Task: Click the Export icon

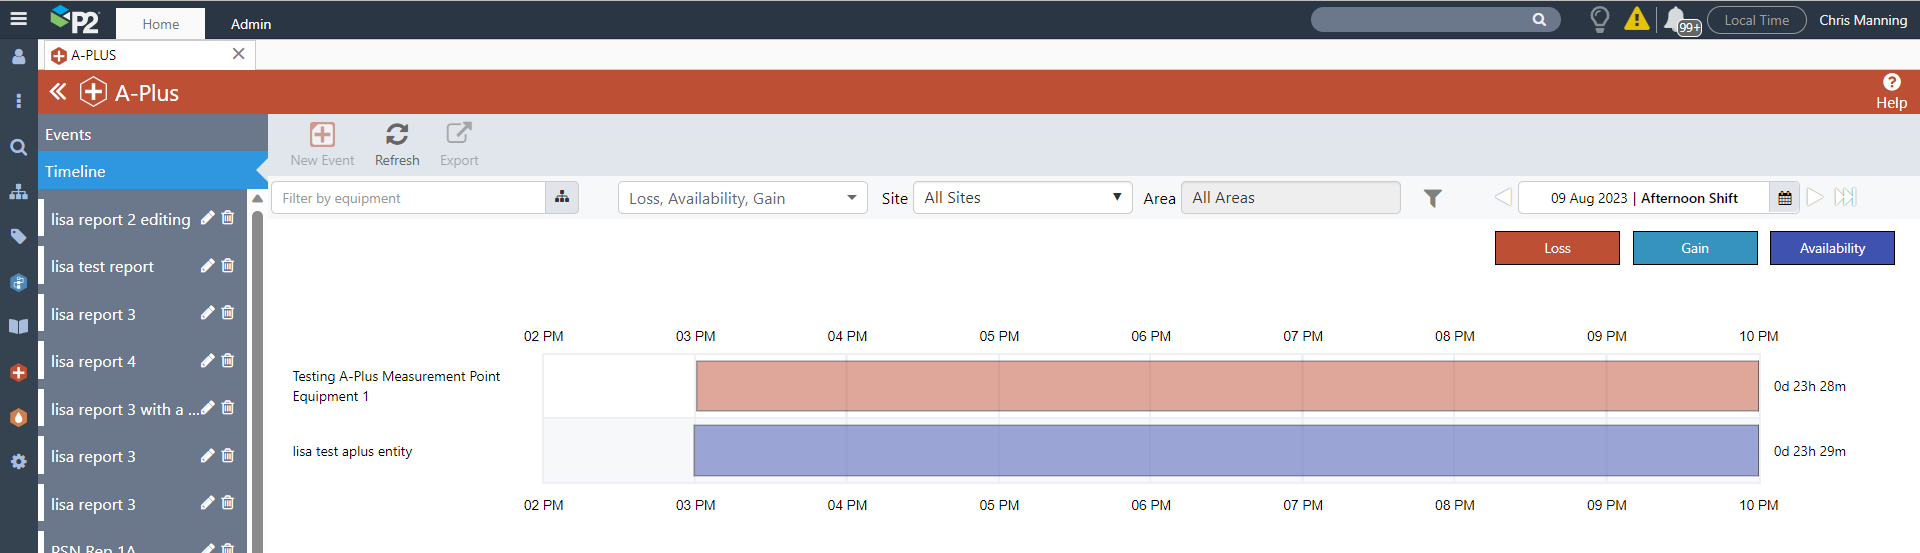Action: tap(459, 134)
